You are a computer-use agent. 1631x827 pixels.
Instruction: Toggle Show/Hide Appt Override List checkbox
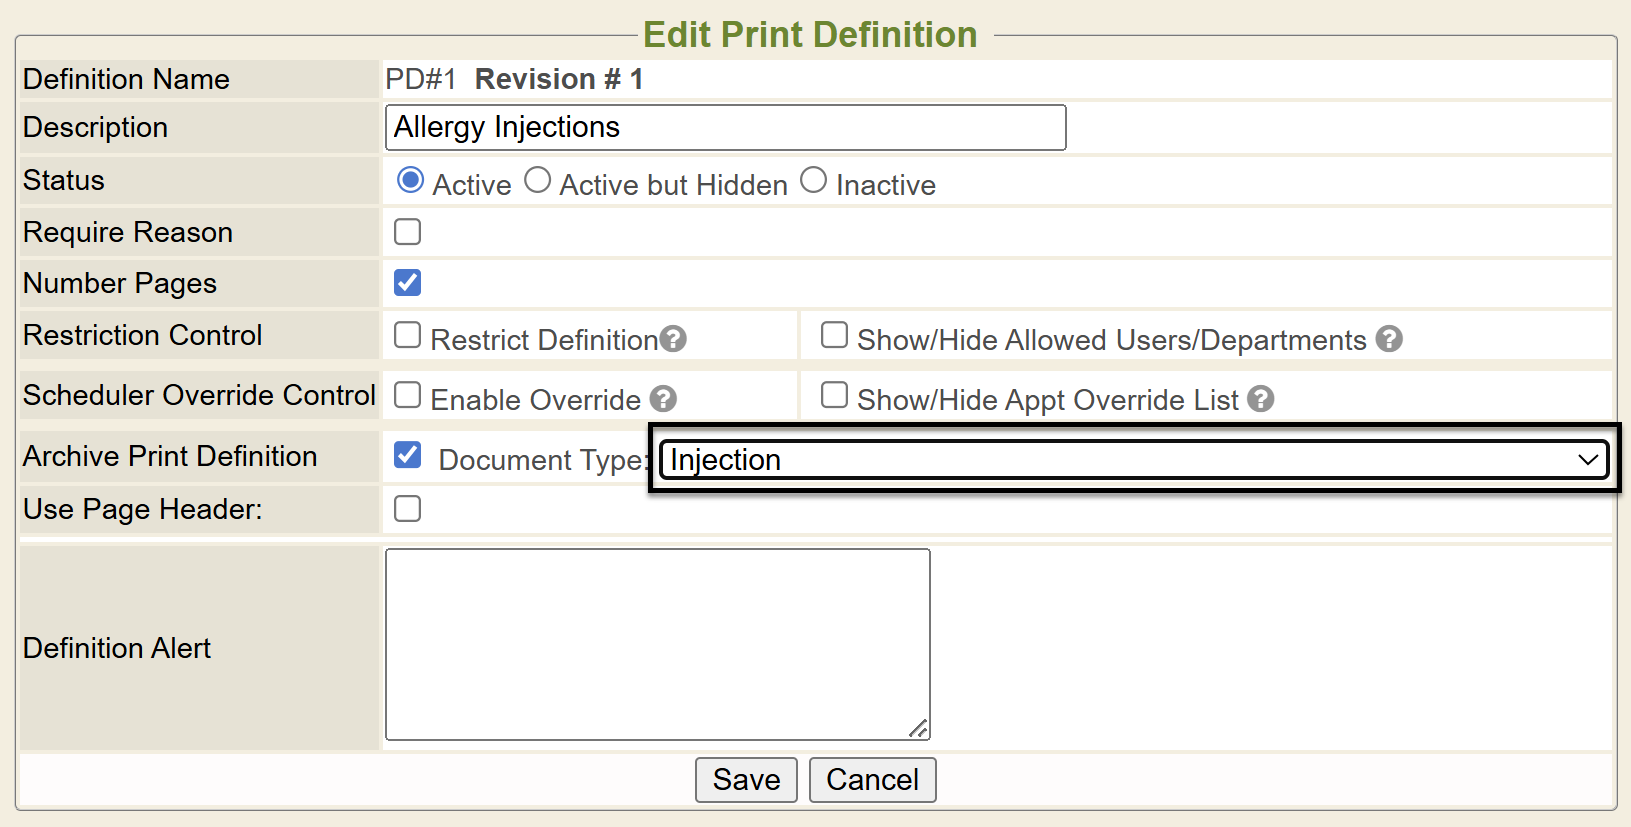coord(834,395)
